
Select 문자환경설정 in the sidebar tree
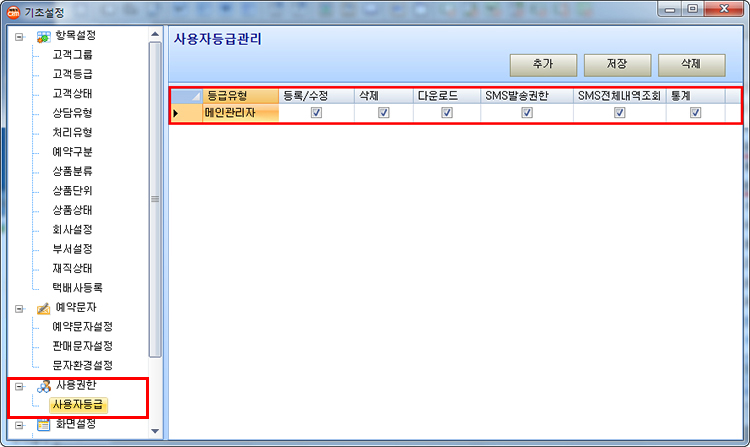[x=82, y=365]
